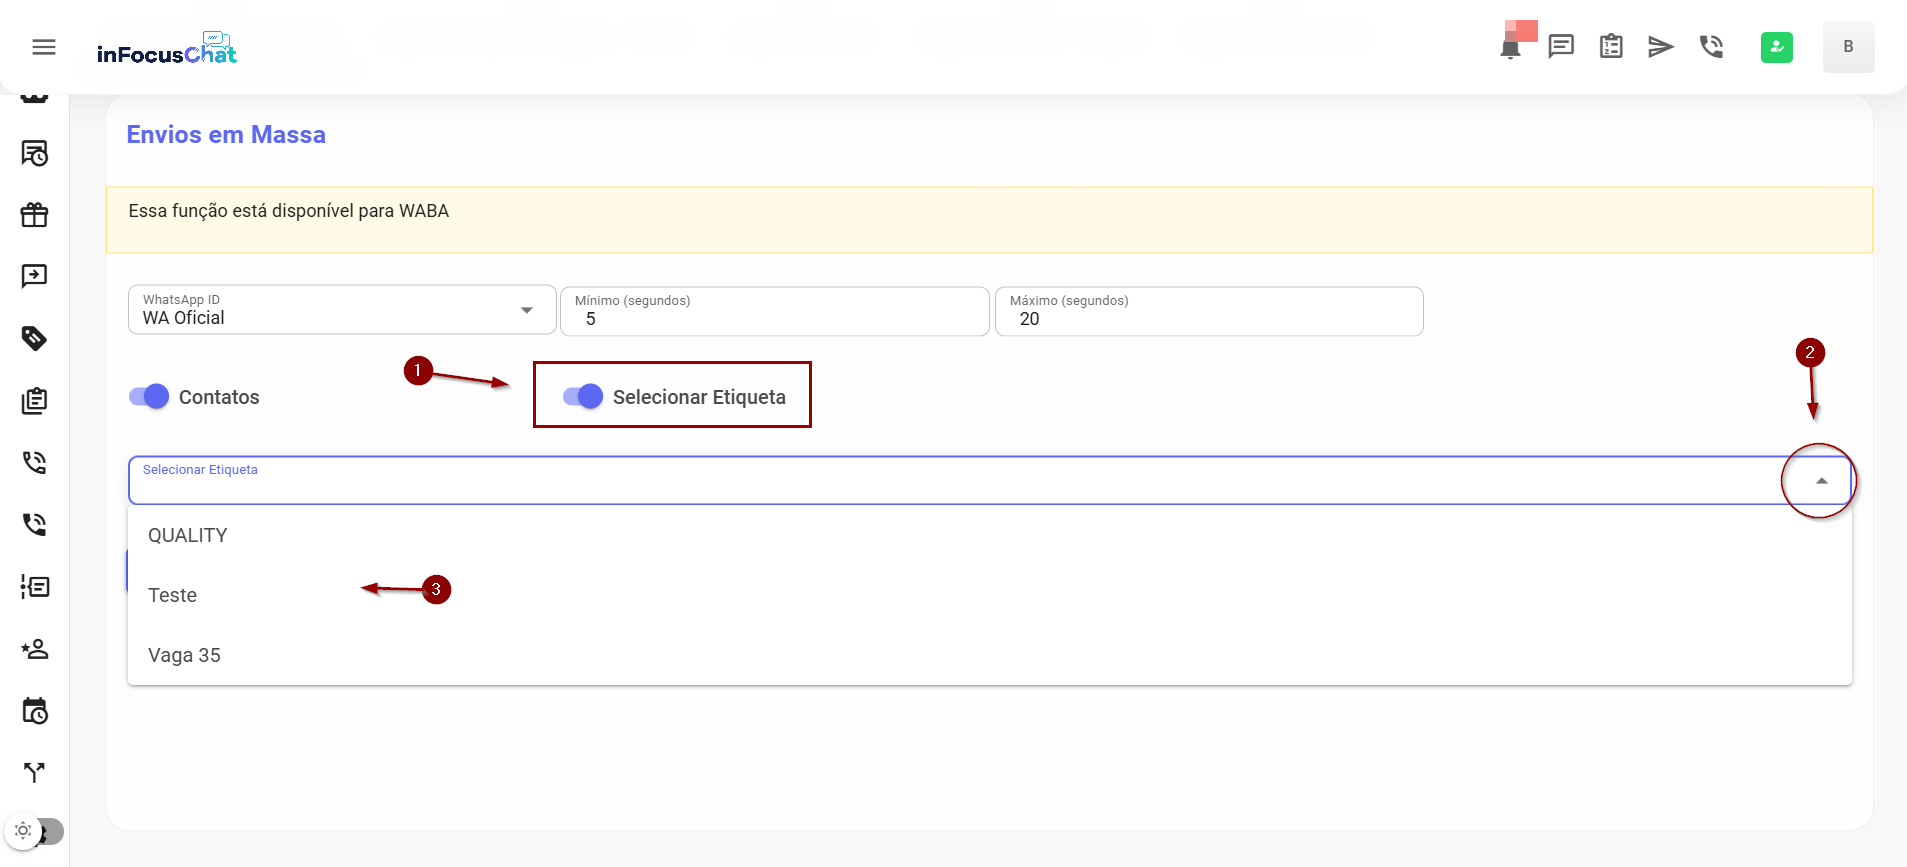Click the notifications bell icon
The image size is (1907, 867).
pos(1511,48)
